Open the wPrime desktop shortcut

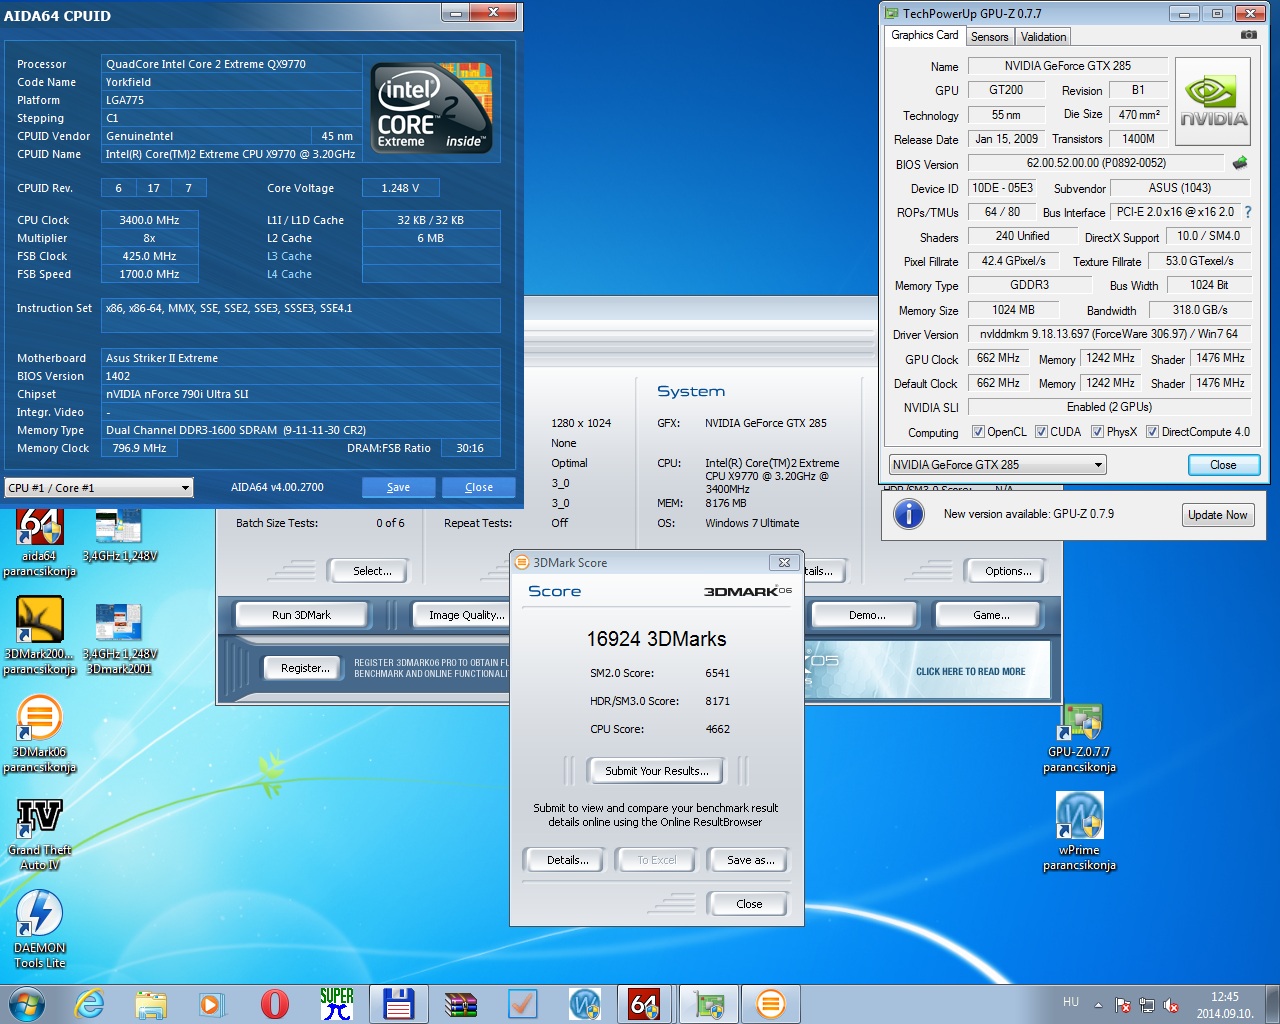(1079, 832)
